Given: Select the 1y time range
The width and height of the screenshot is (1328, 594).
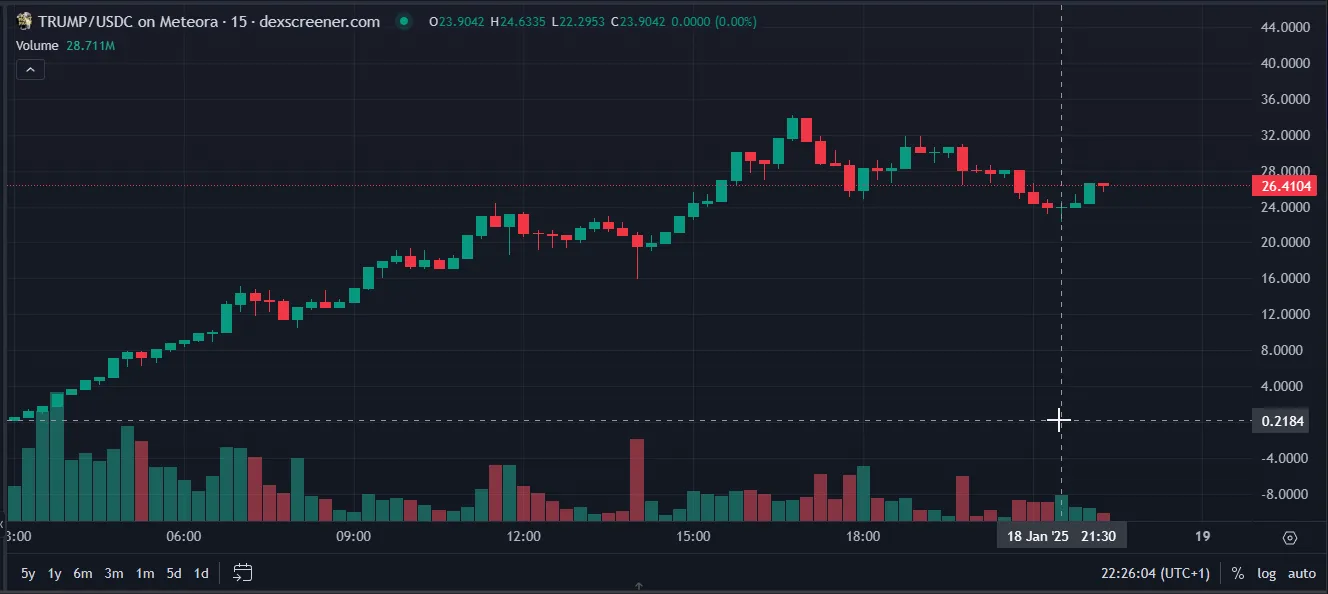Looking at the screenshot, I should point(55,573).
